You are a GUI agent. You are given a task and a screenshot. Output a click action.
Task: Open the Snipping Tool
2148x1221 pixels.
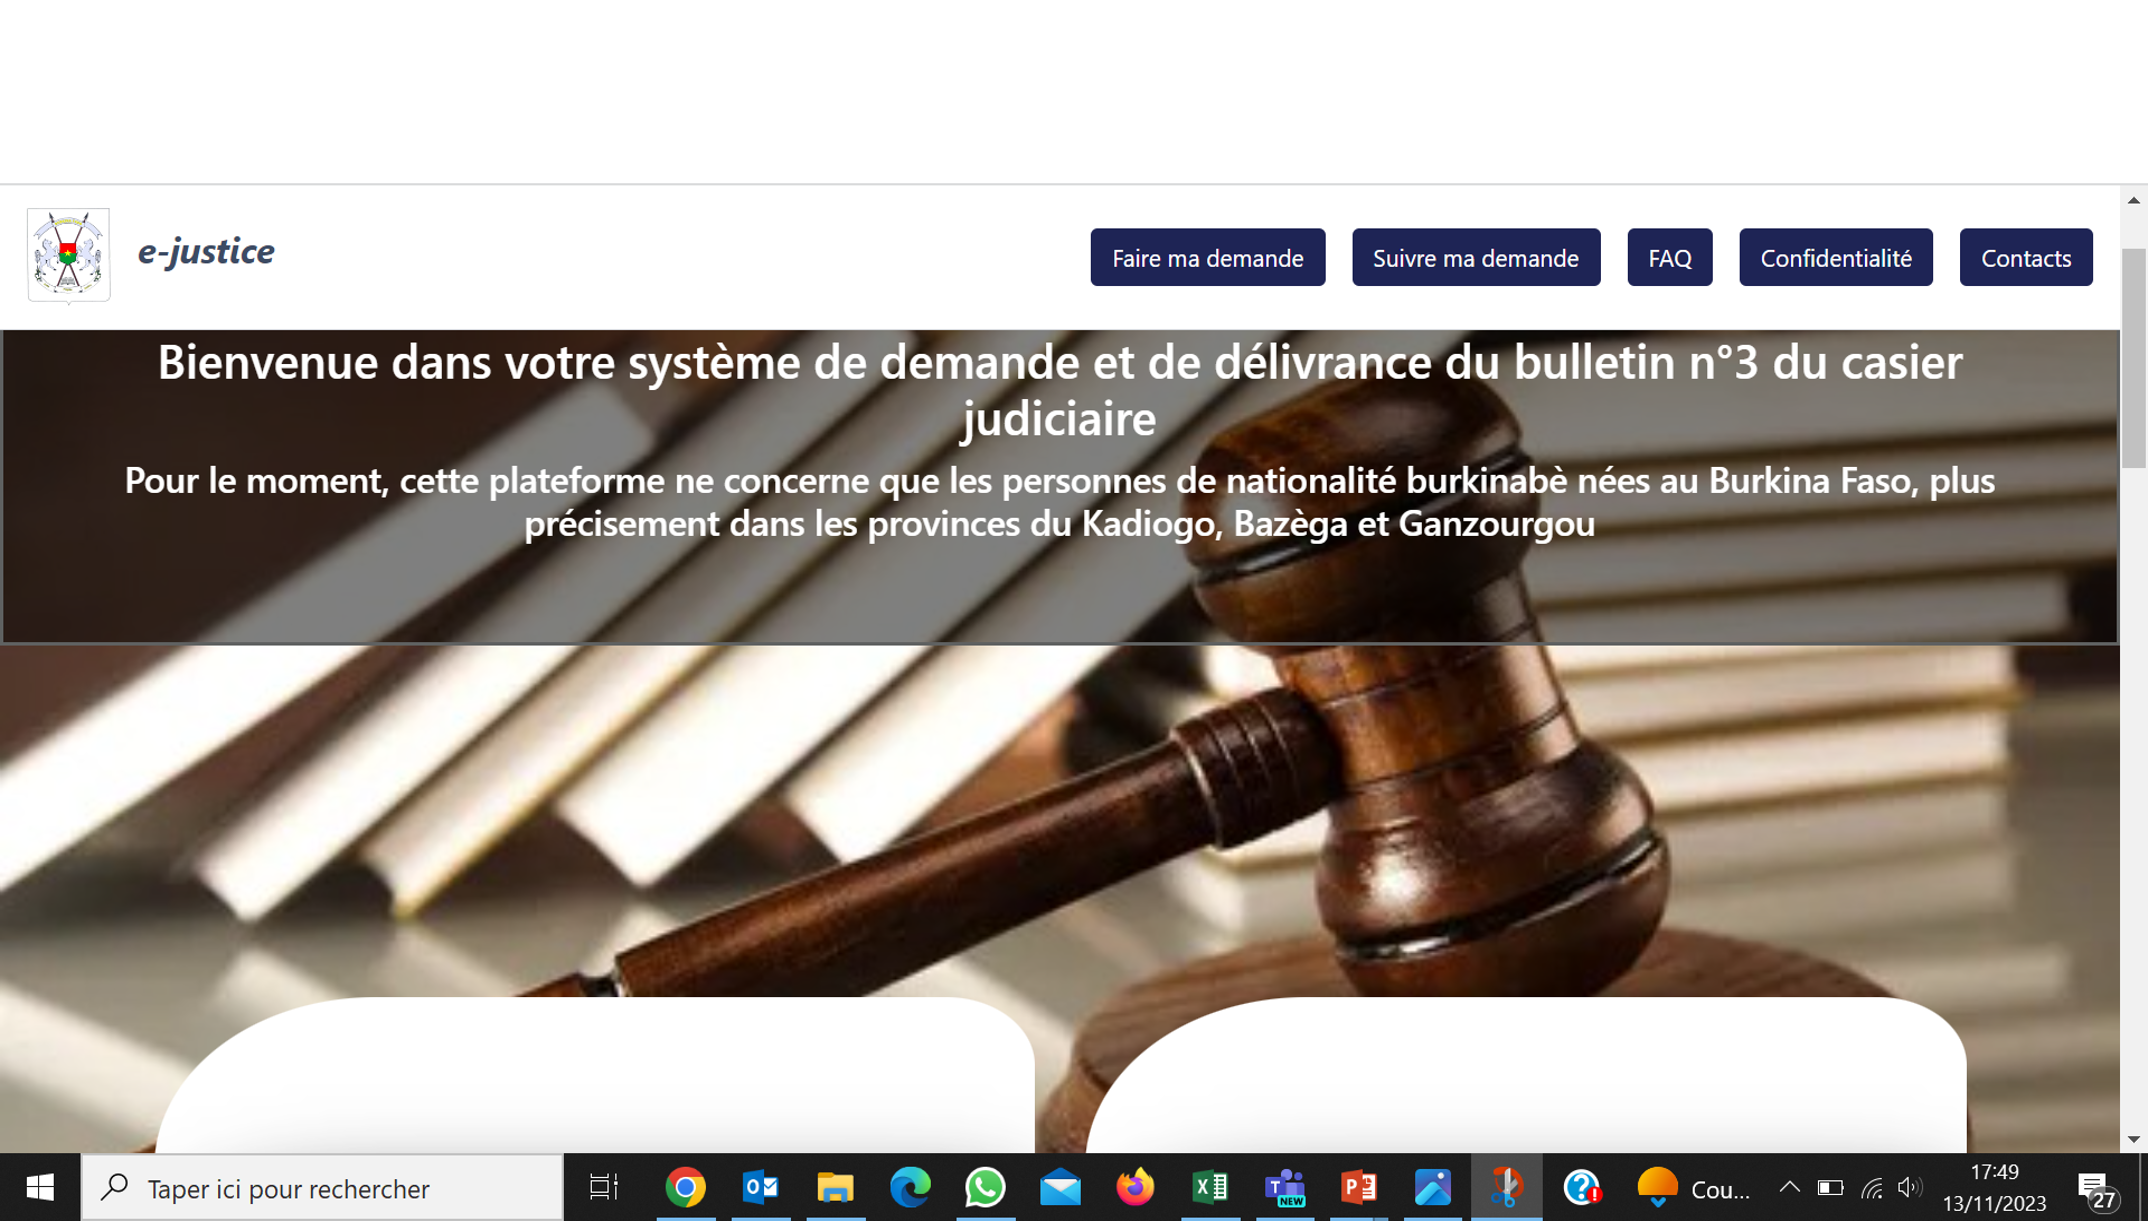pyautogui.click(x=1508, y=1189)
